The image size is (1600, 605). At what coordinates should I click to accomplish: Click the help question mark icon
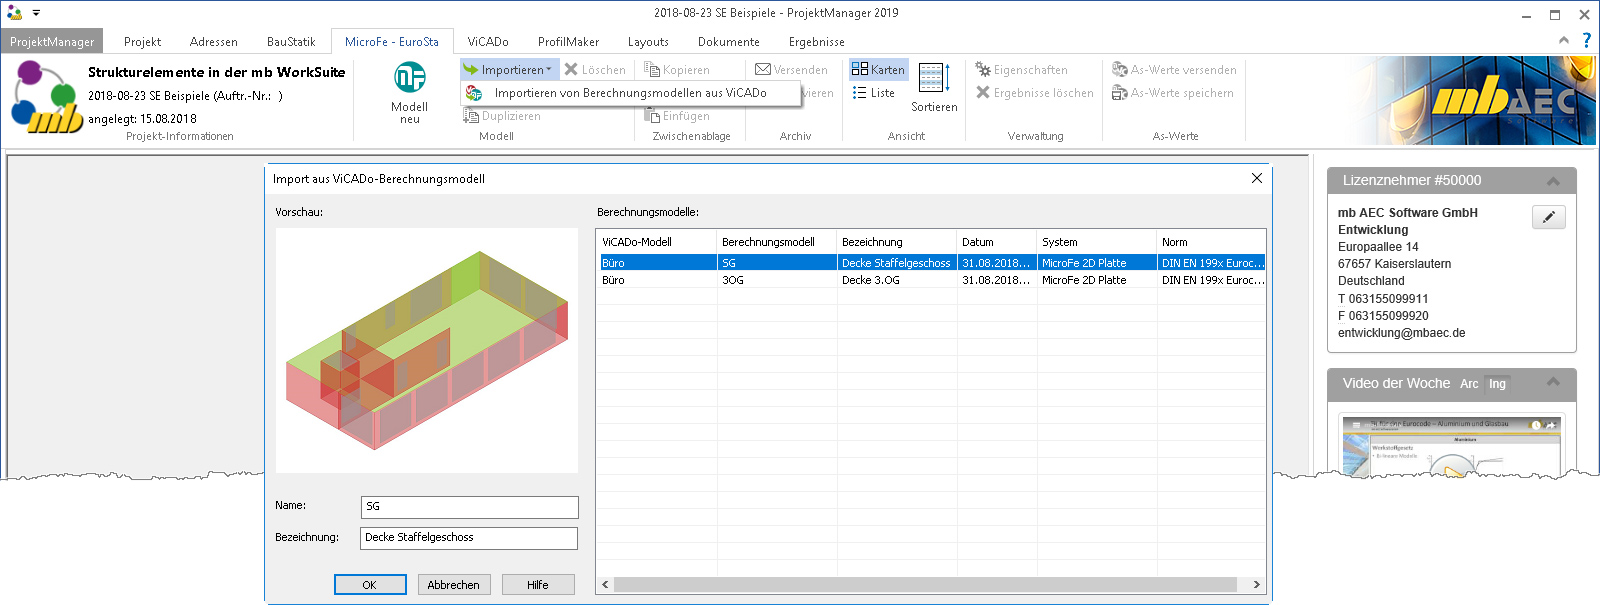1586,40
